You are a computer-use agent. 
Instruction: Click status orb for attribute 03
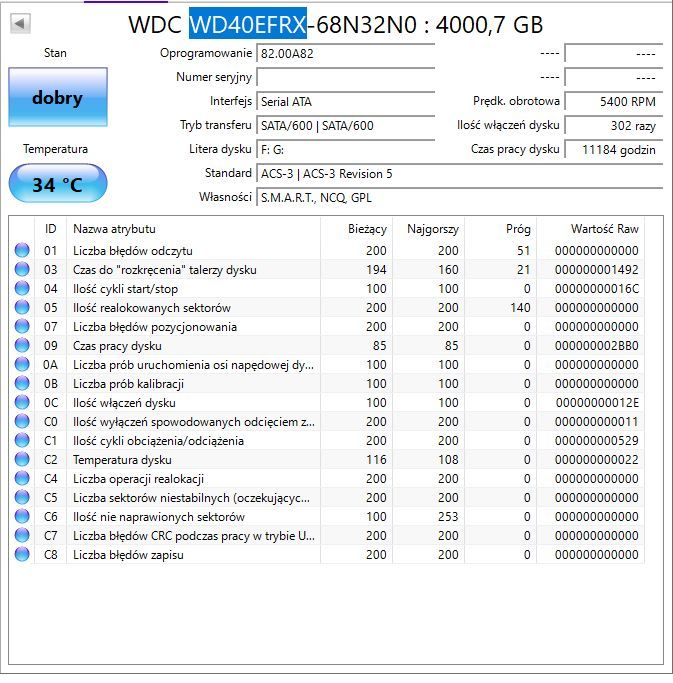[22, 269]
